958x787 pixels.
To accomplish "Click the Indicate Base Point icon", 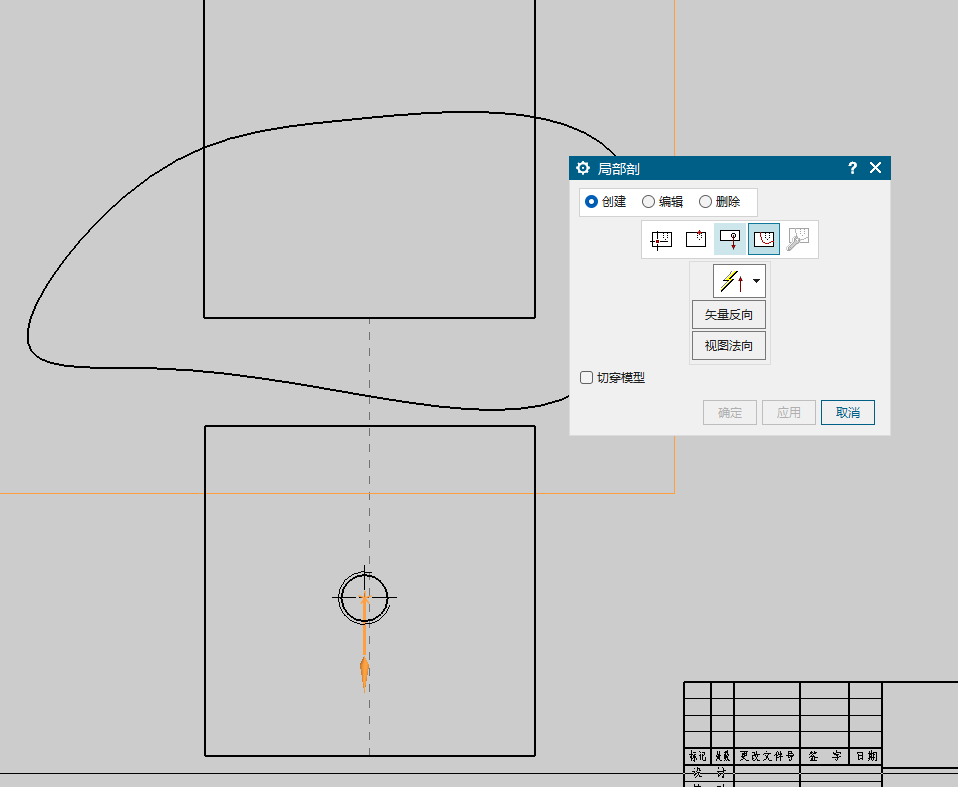I will (696, 239).
